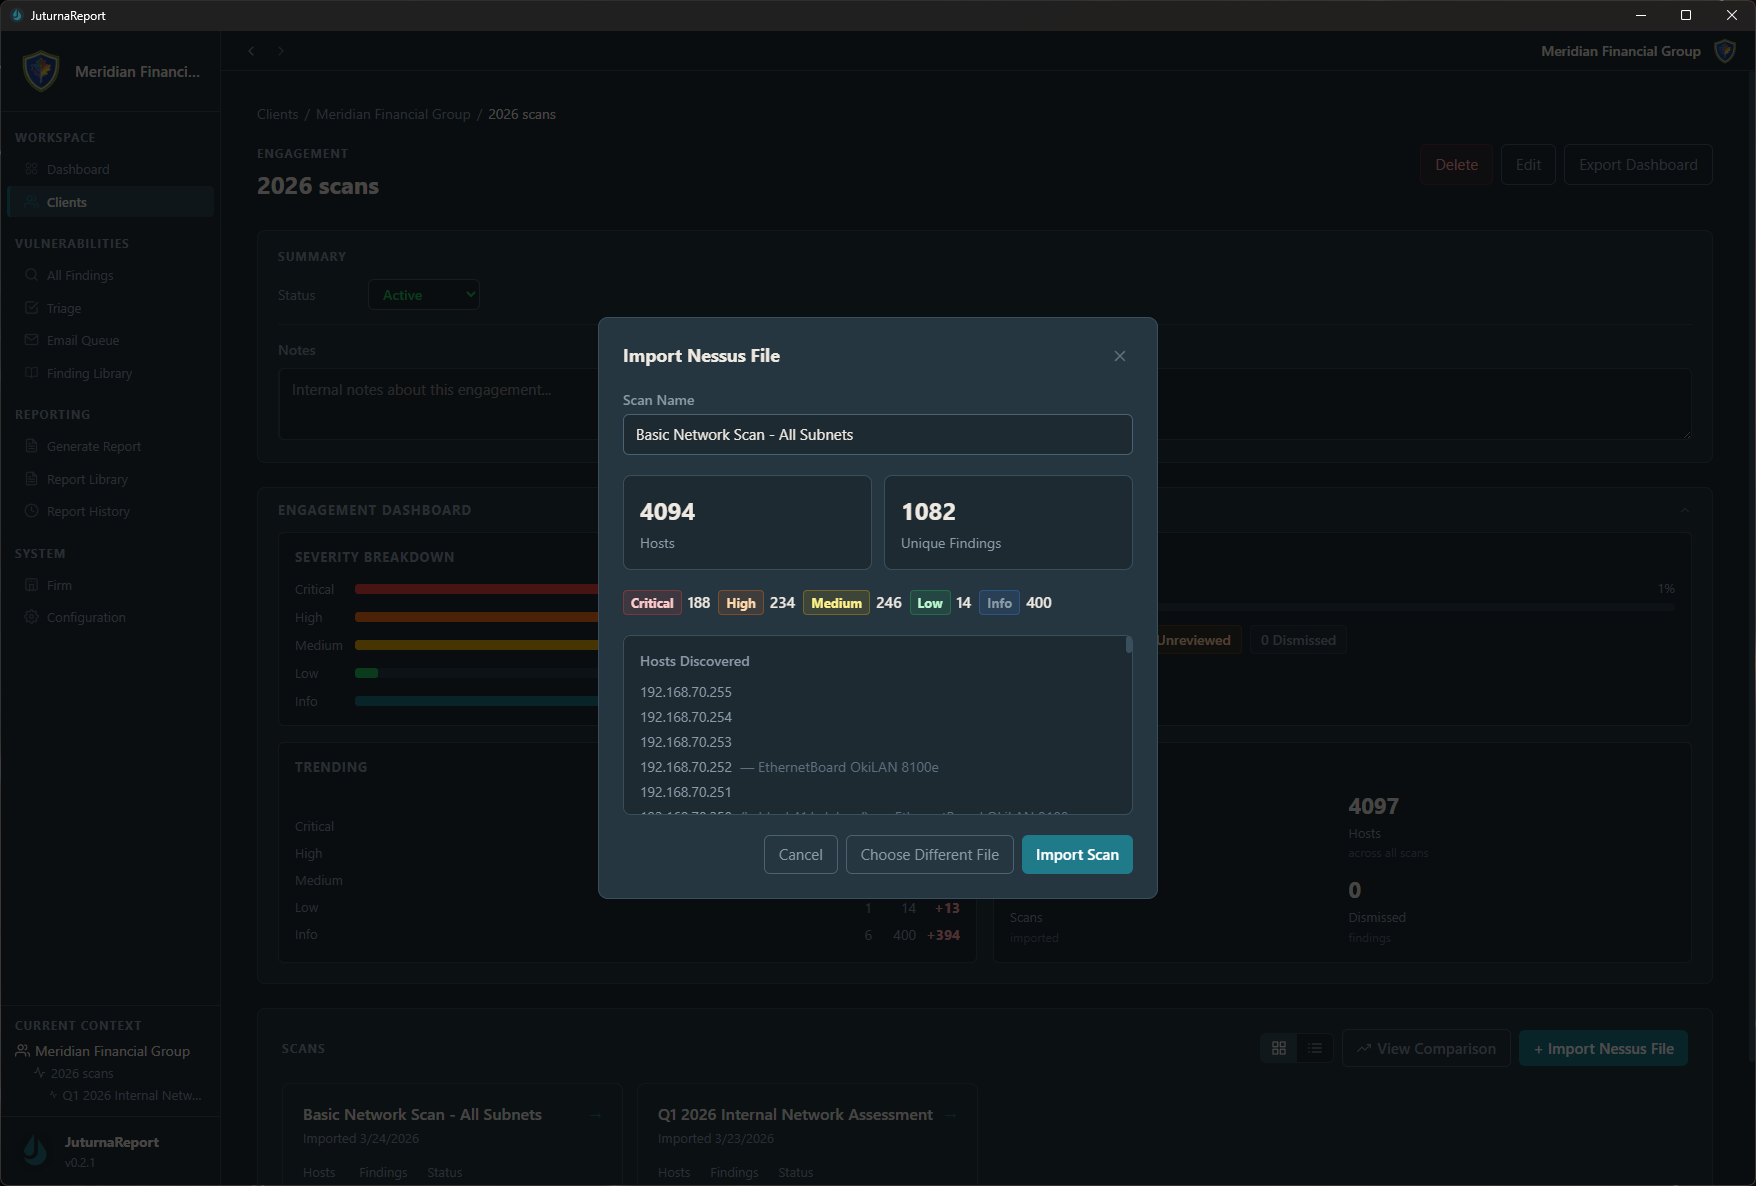1756x1186 pixels.
Task: Open Report History via the clock icon
Action: [32, 511]
